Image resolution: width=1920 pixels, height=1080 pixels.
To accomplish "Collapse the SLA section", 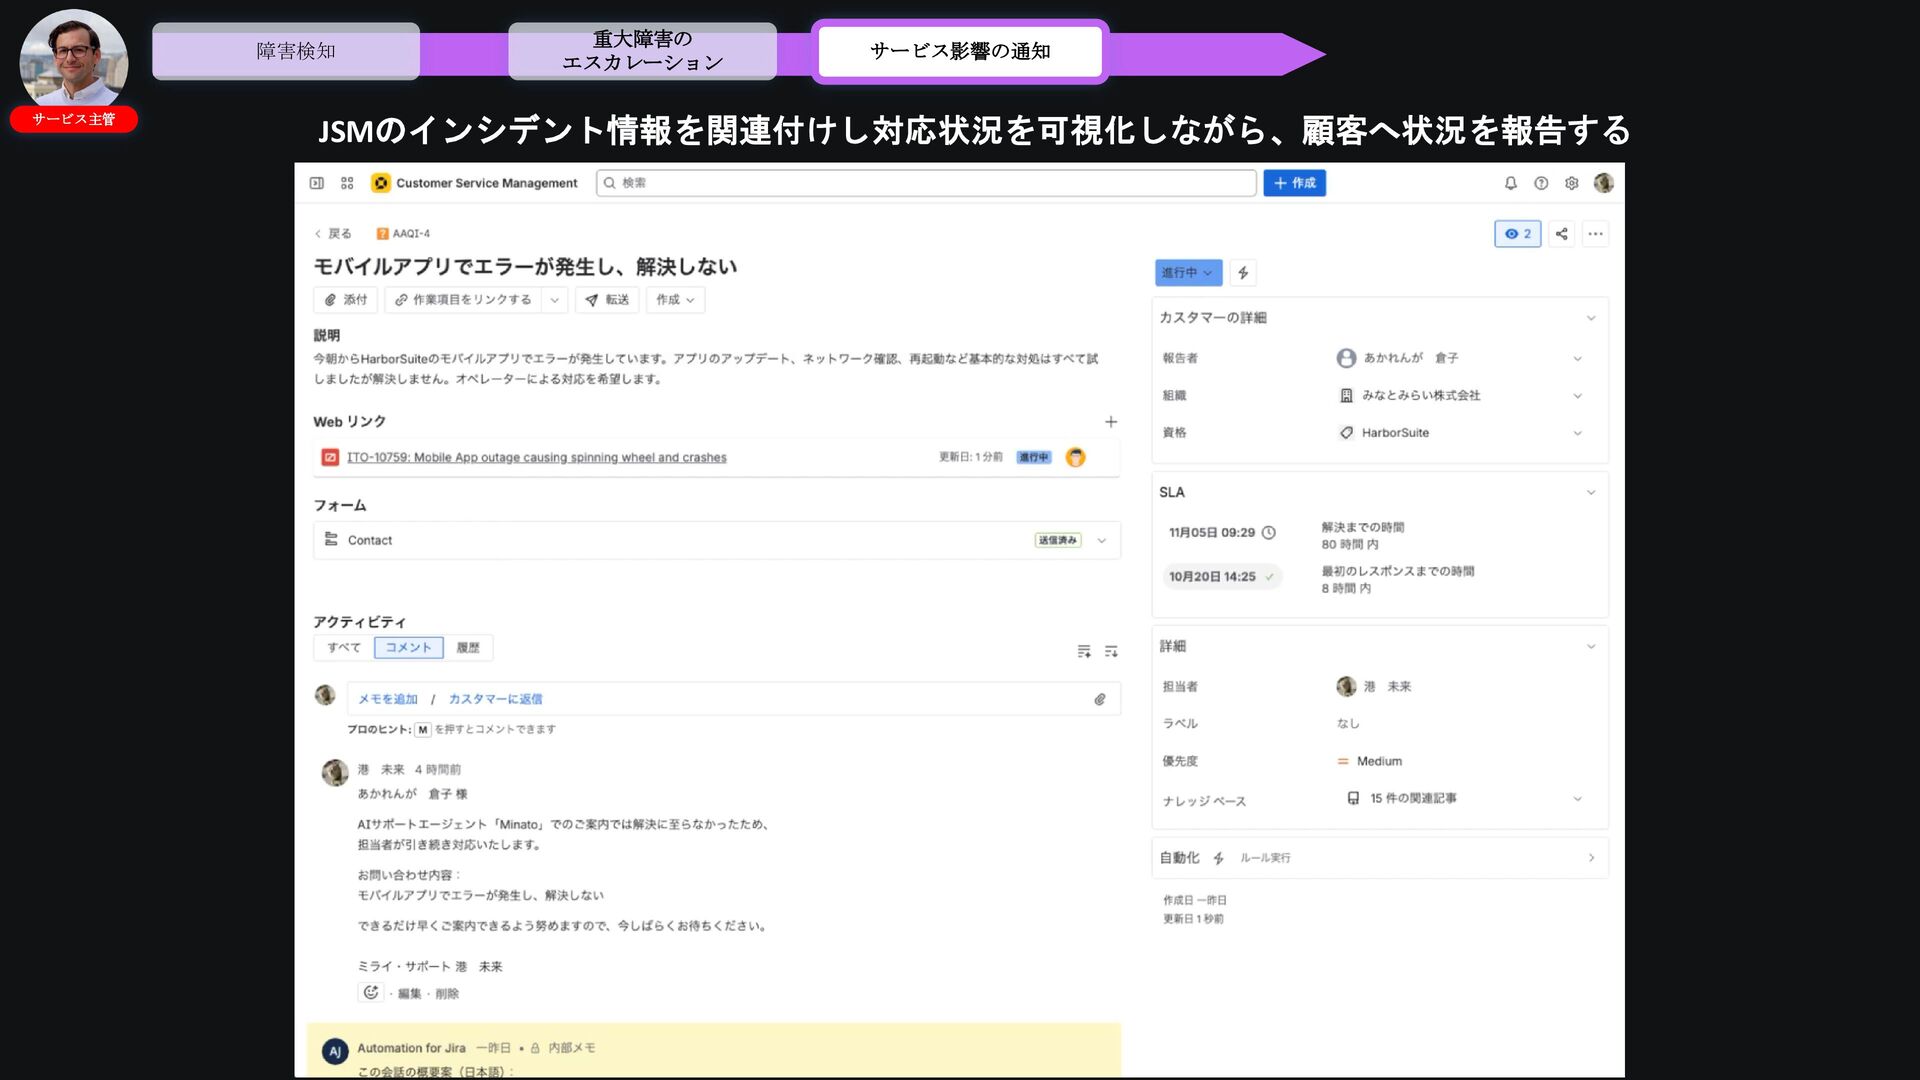I will click(1590, 492).
